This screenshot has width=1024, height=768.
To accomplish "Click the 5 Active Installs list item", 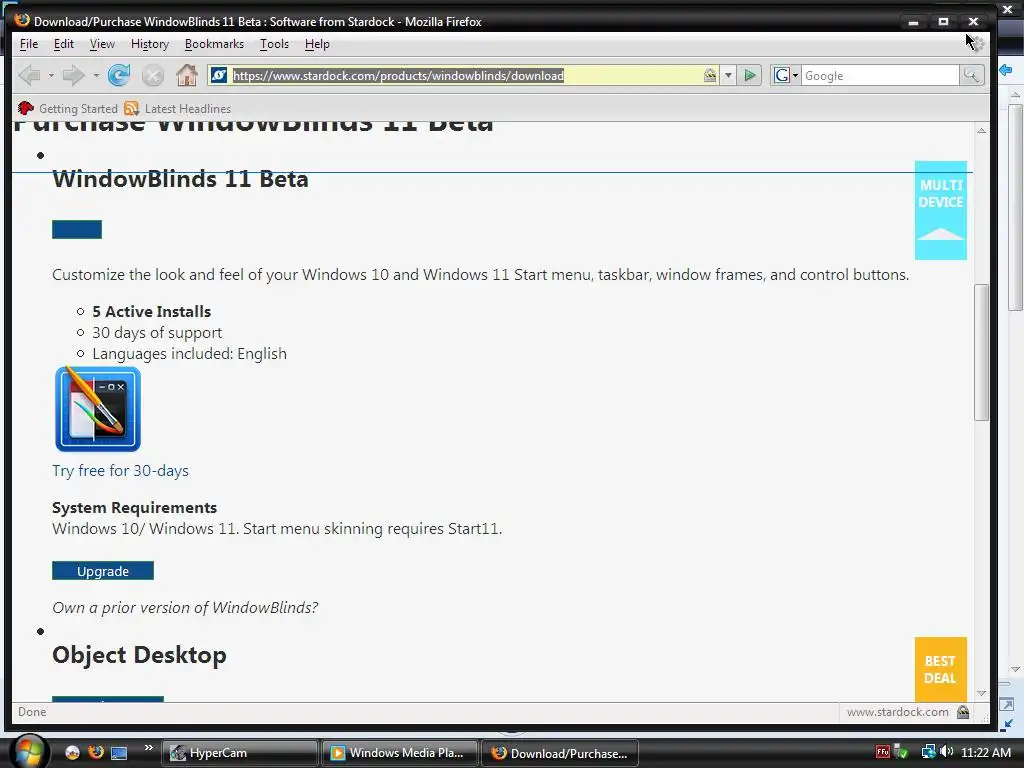I will [x=152, y=312].
